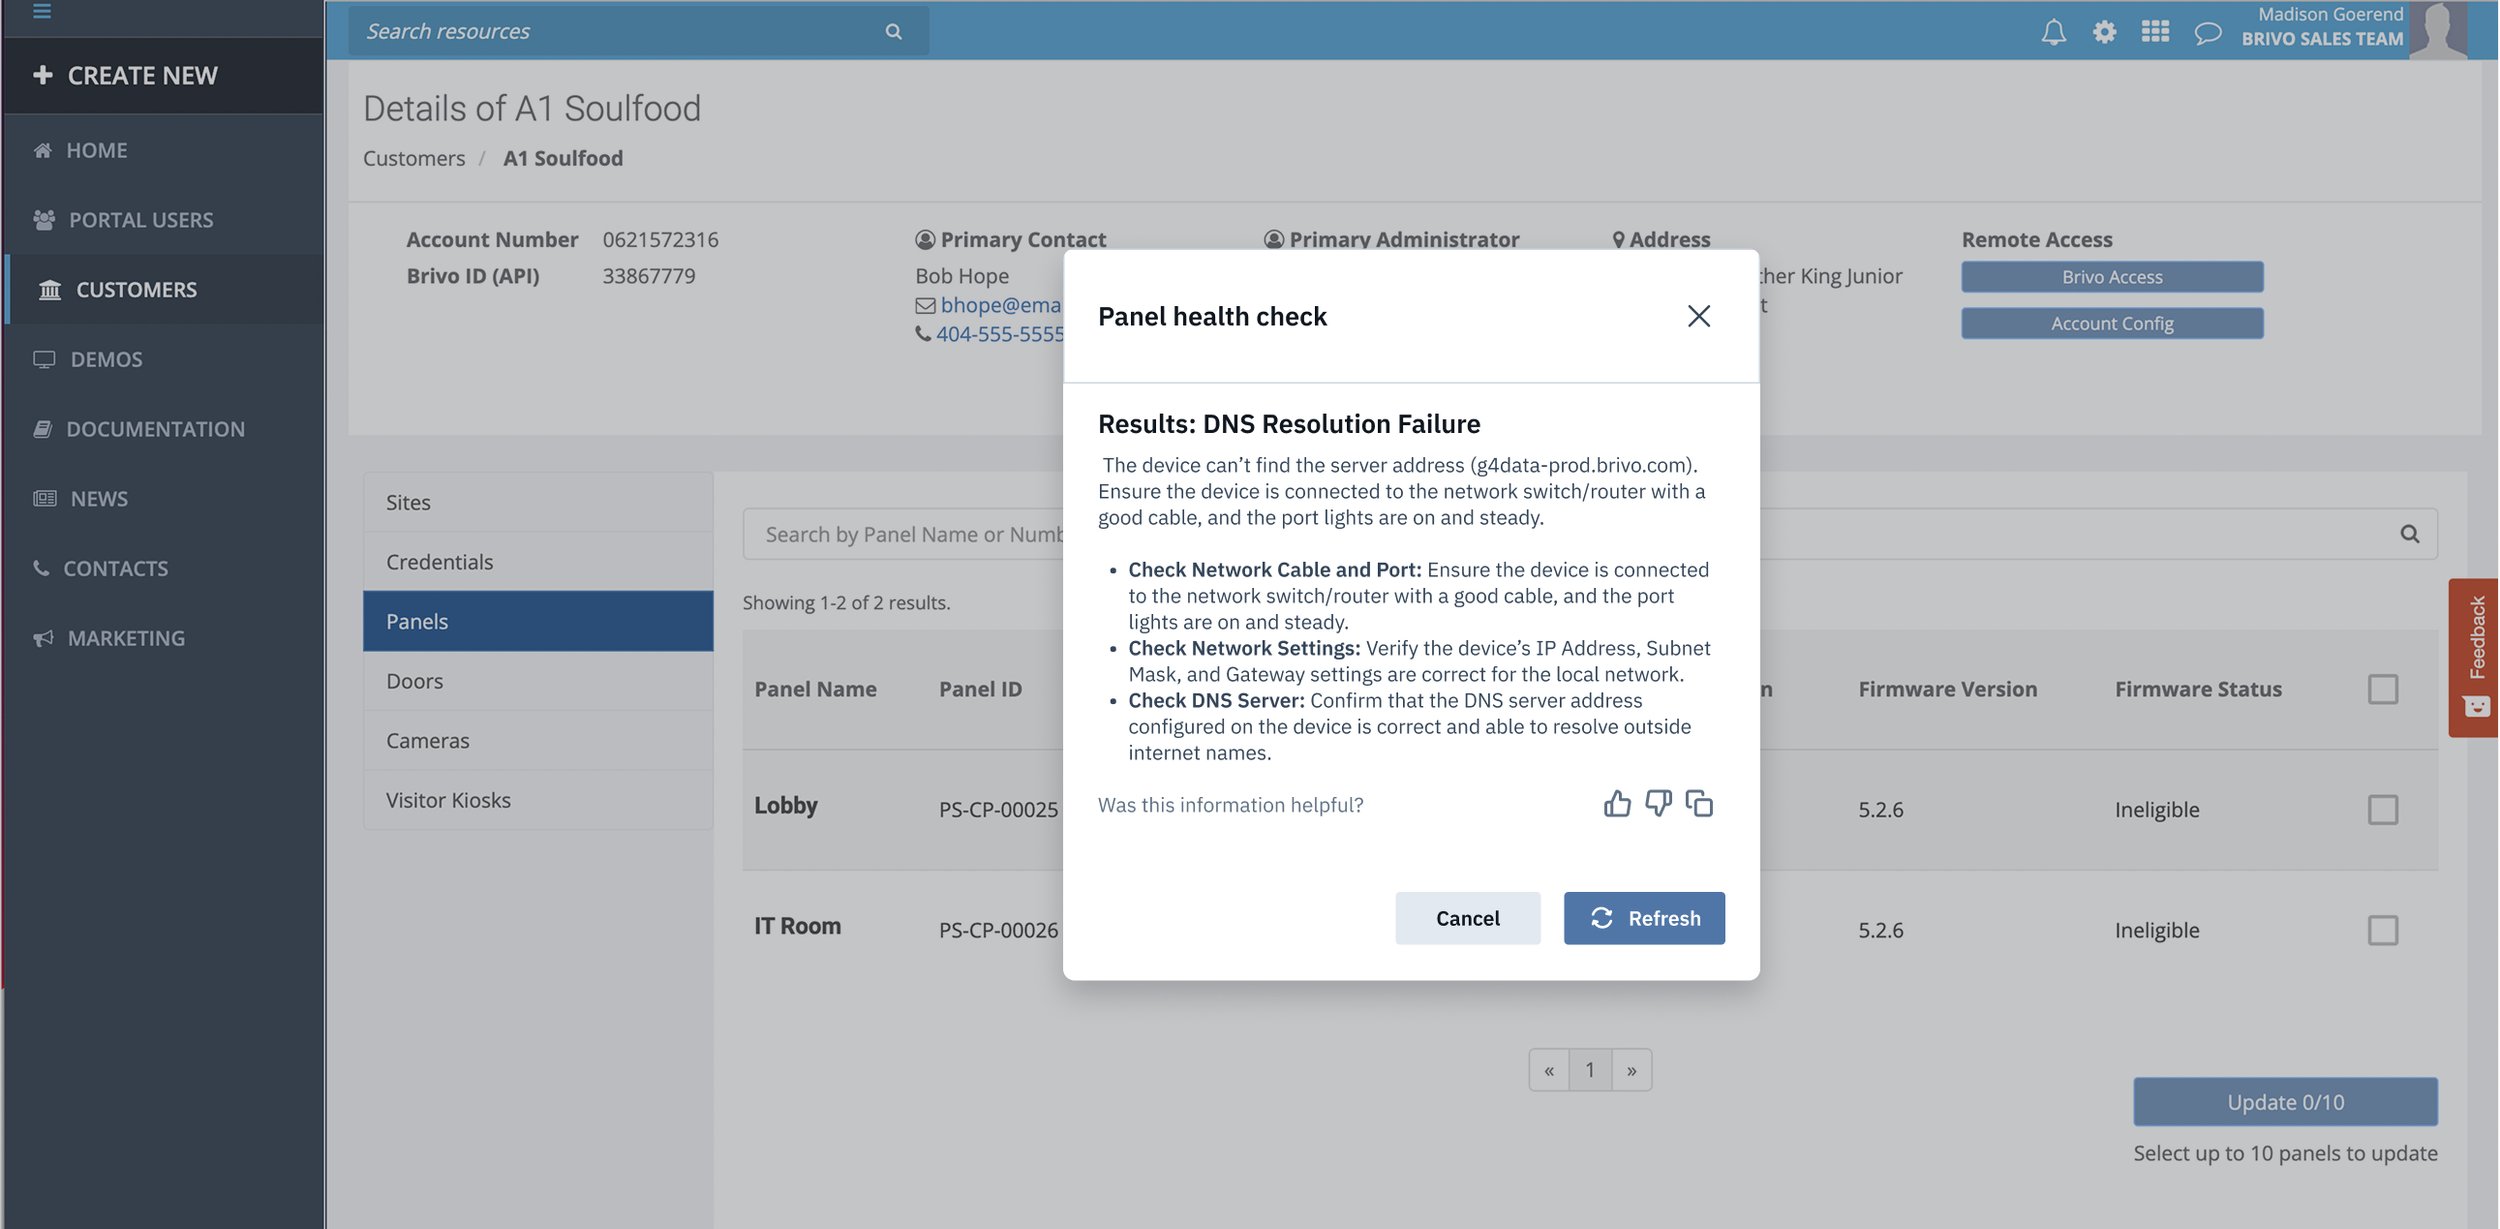Close the Panel health check dialog
Image resolution: width=2500 pixels, height=1229 pixels.
pyautogui.click(x=1698, y=316)
